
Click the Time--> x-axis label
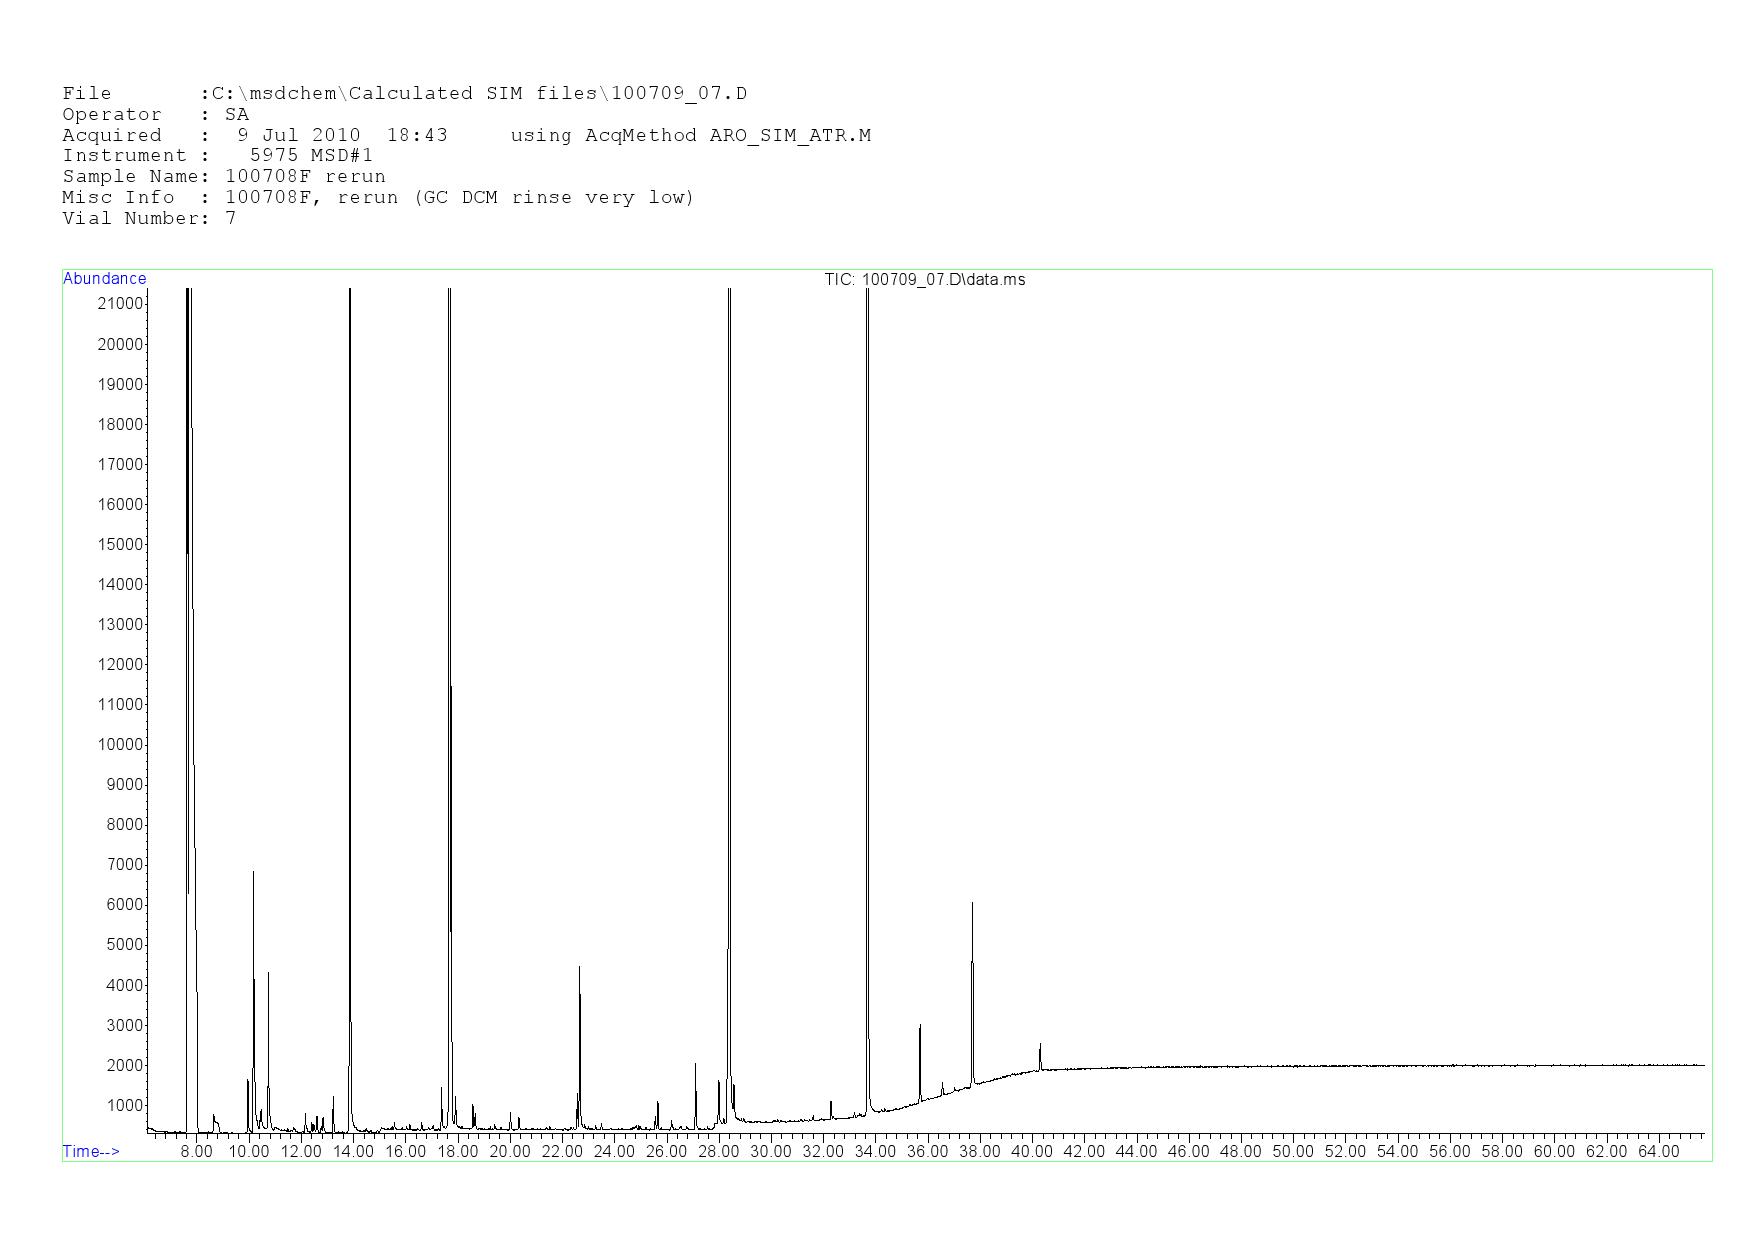[x=91, y=1151]
